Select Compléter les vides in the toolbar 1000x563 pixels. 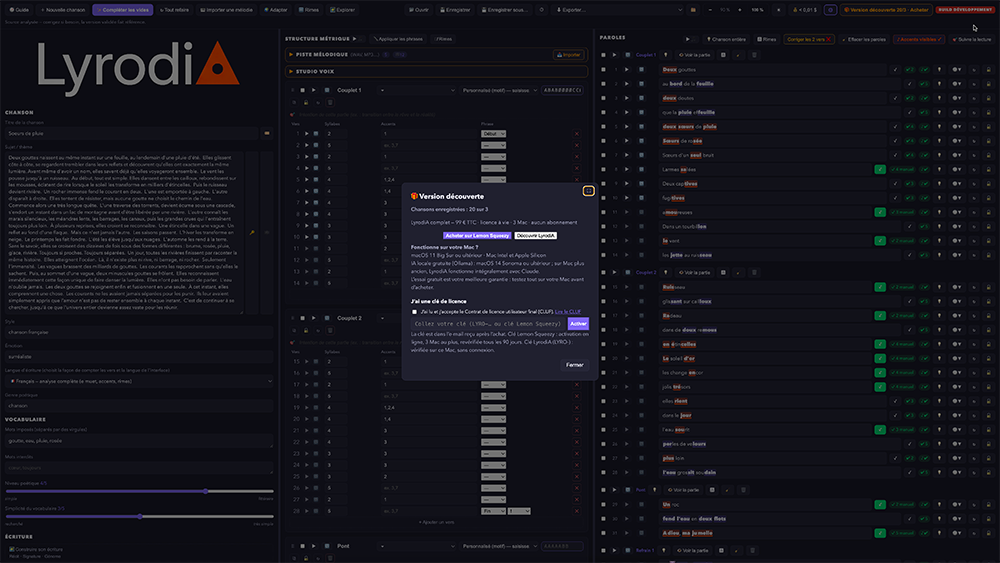coord(122,10)
